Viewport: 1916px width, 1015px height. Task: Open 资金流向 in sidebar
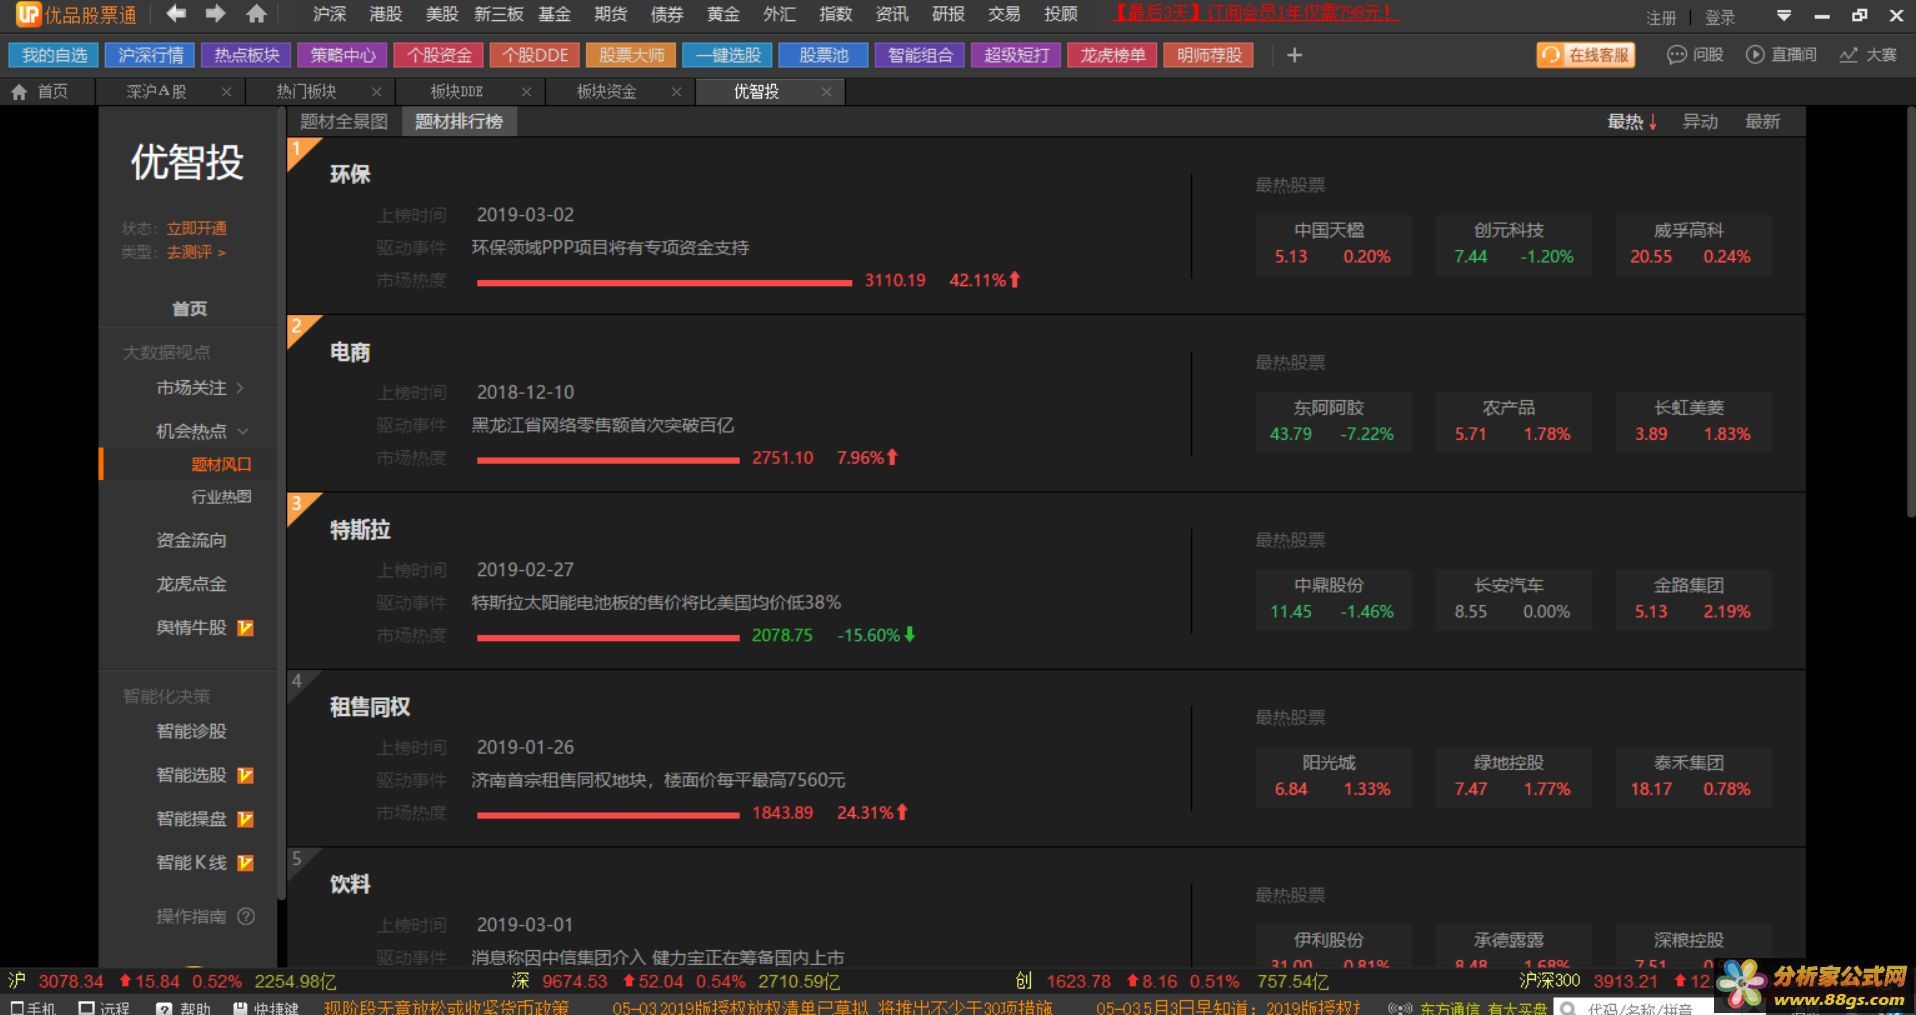pos(191,540)
